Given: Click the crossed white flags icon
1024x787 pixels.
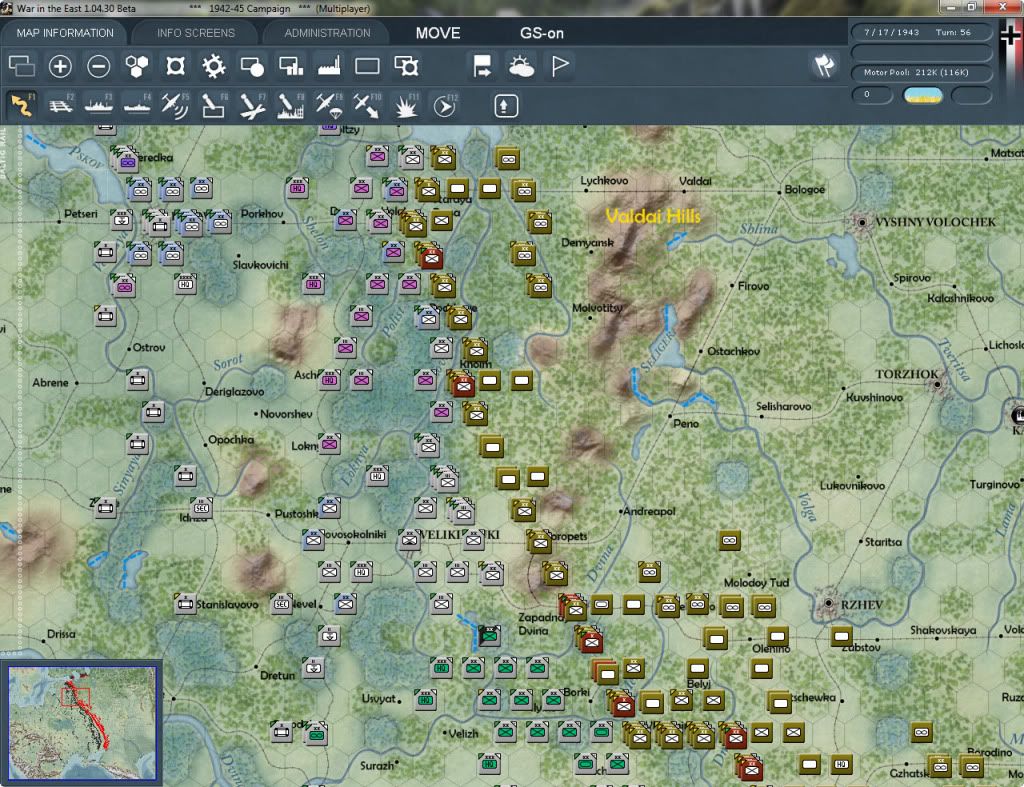Looking at the screenshot, I should (824, 65).
